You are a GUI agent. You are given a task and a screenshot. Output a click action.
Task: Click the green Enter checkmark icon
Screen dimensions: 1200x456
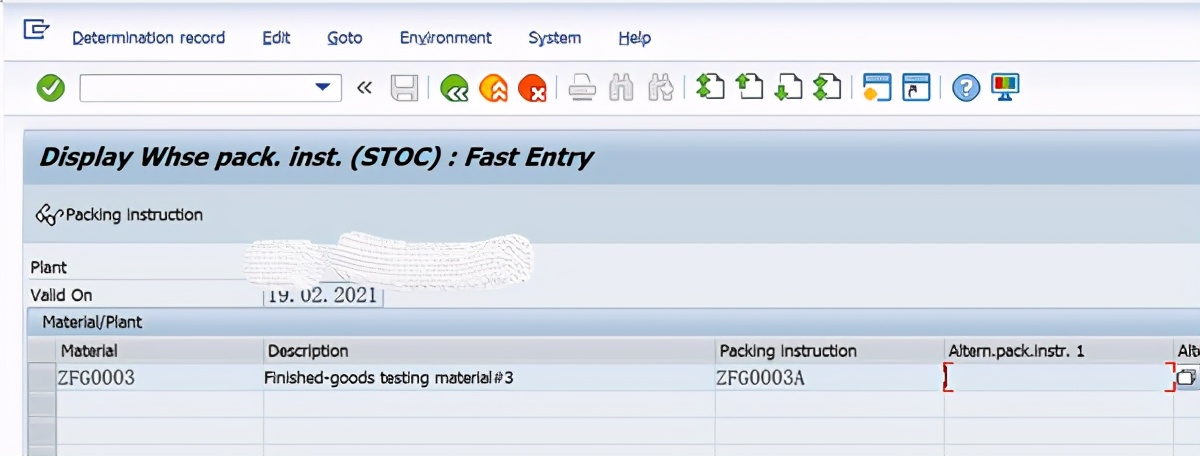(50, 88)
